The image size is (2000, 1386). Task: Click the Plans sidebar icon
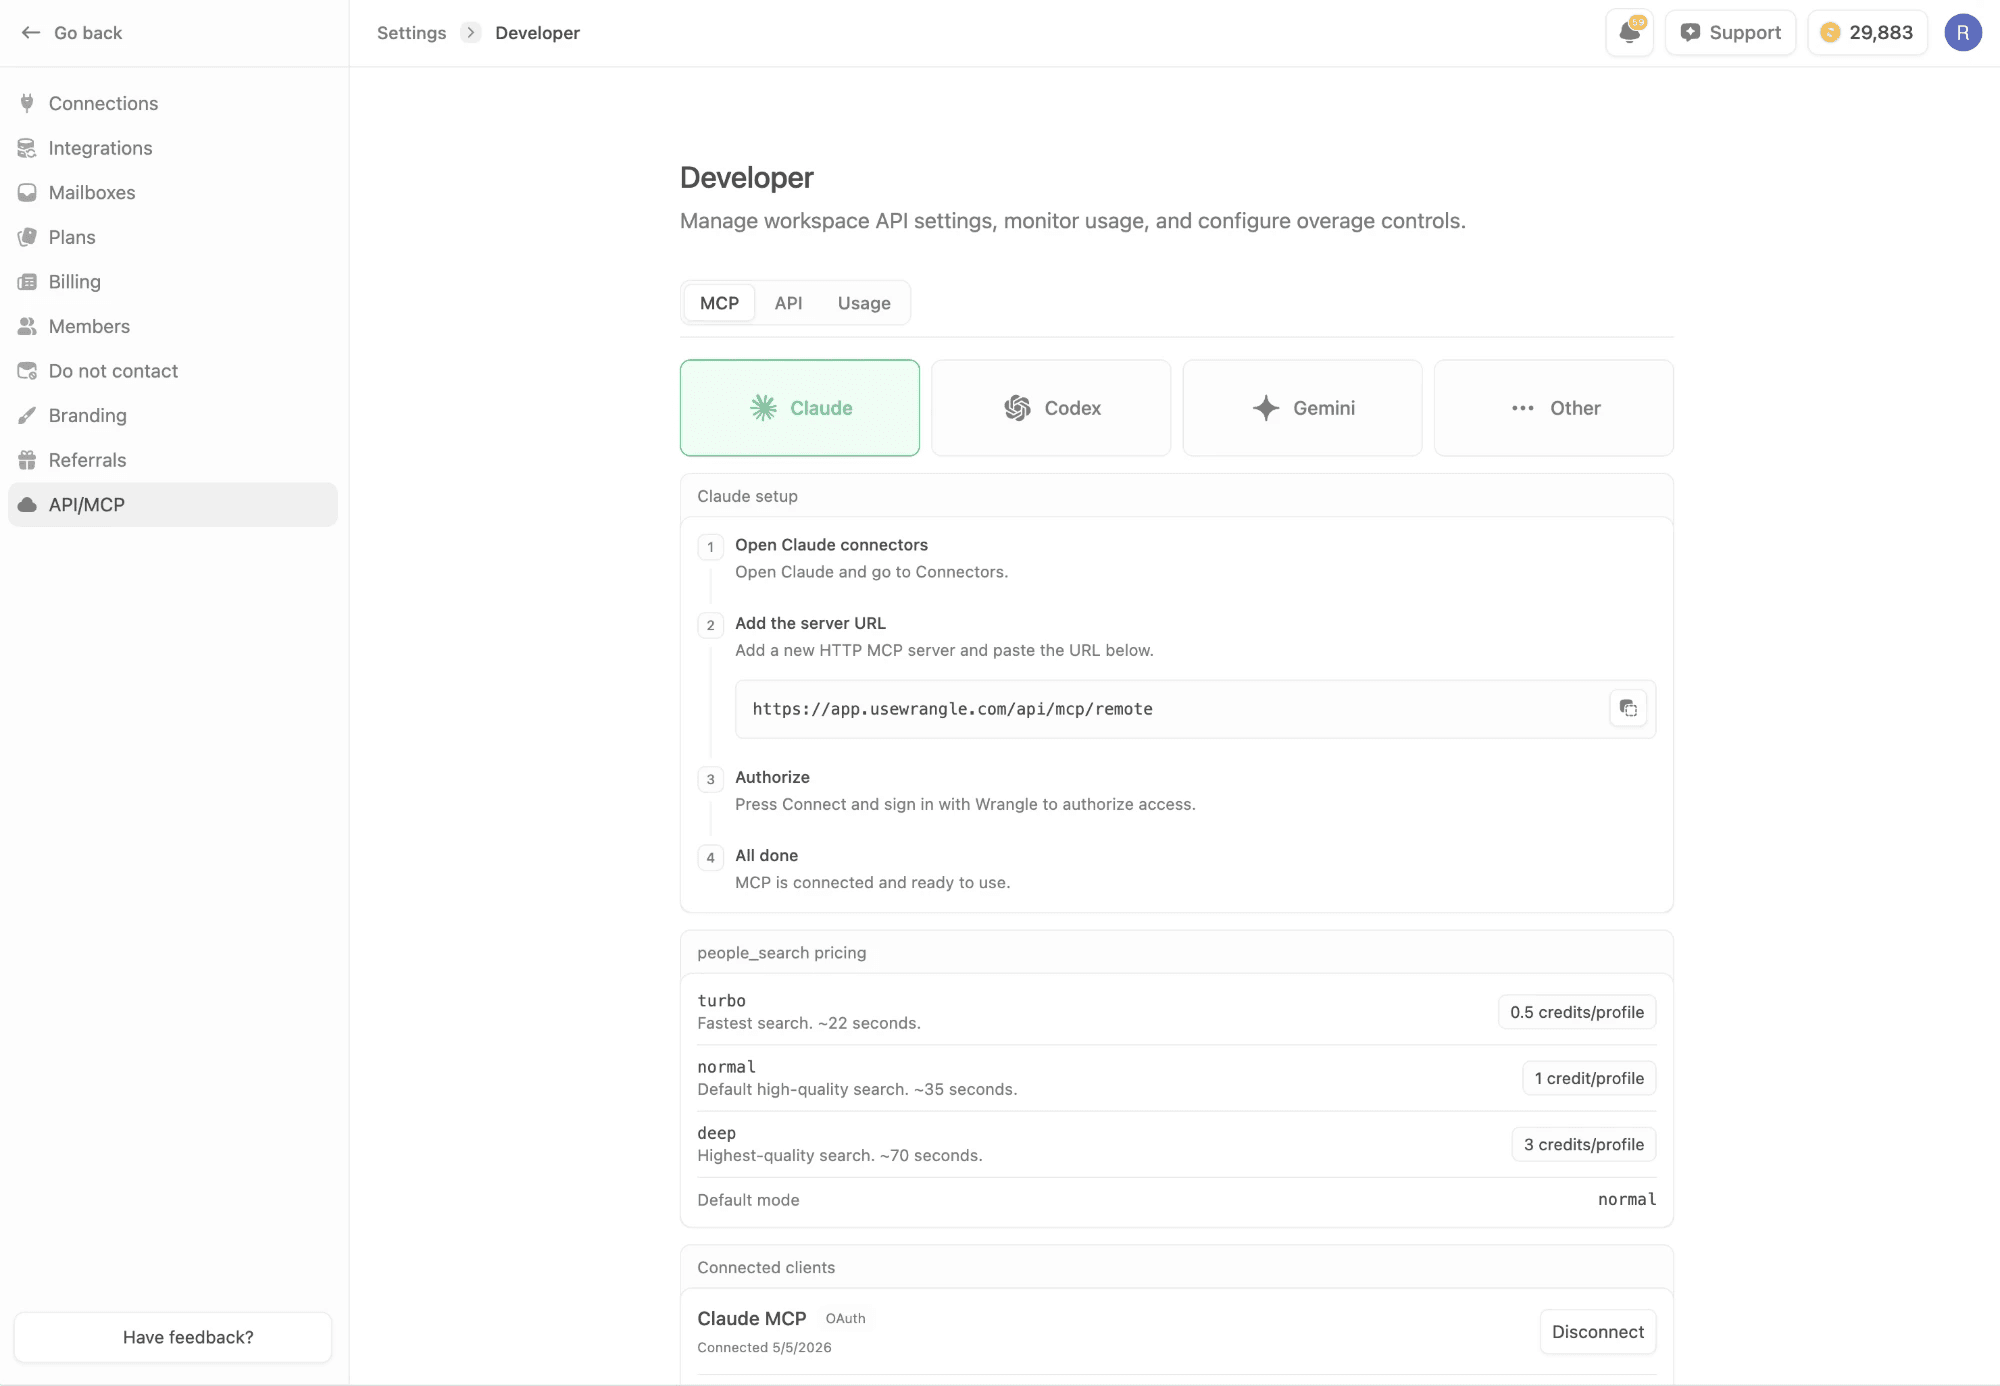tap(27, 237)
